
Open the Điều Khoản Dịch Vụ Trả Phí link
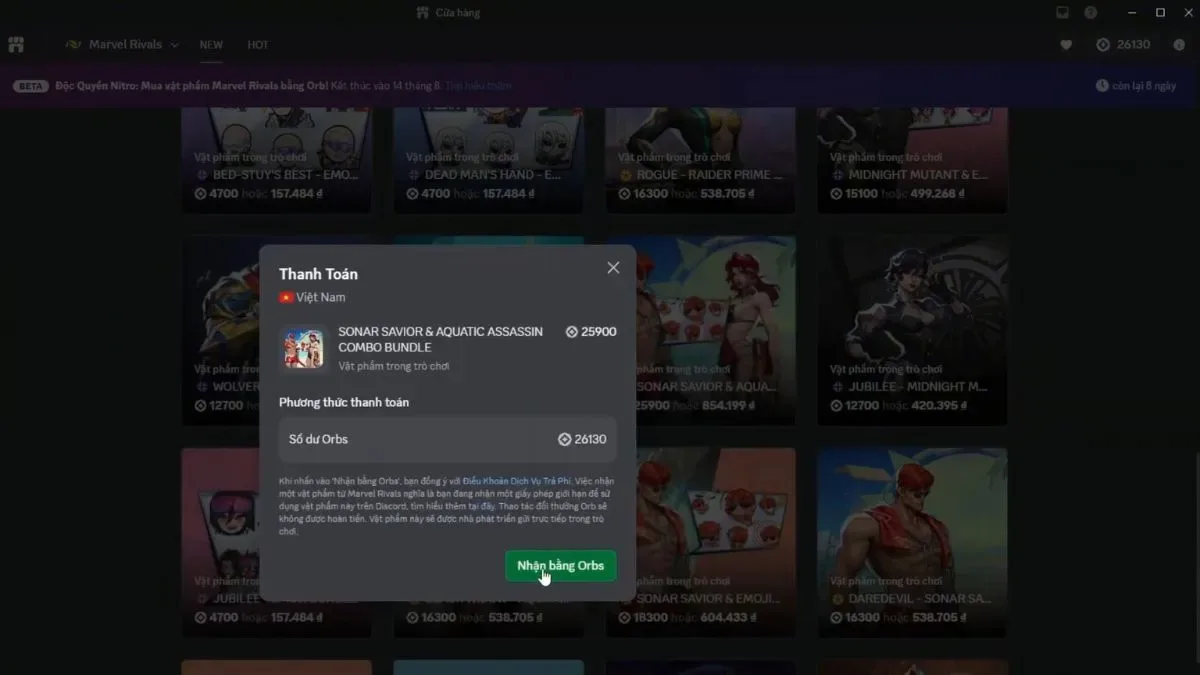coord(516,481)
